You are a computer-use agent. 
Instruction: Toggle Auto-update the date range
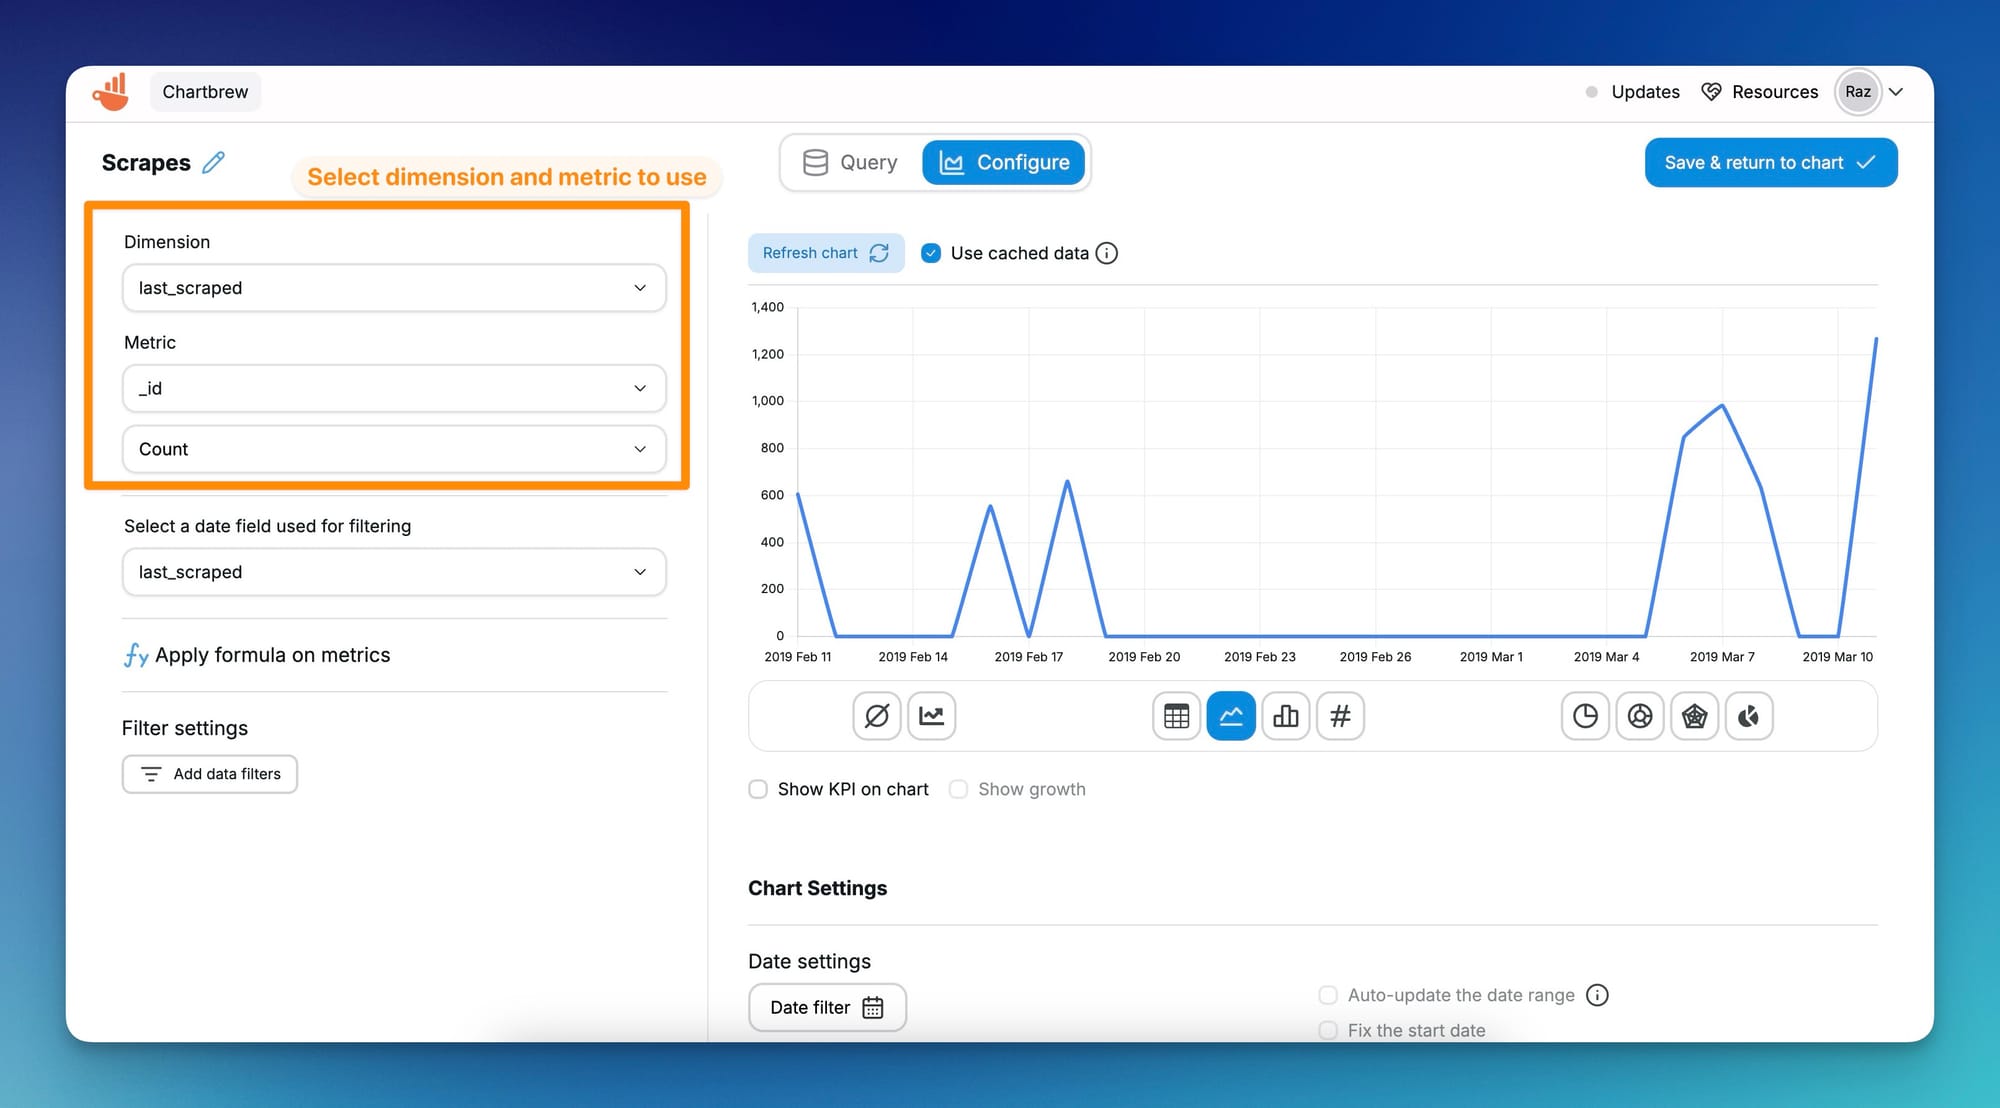1328,995
